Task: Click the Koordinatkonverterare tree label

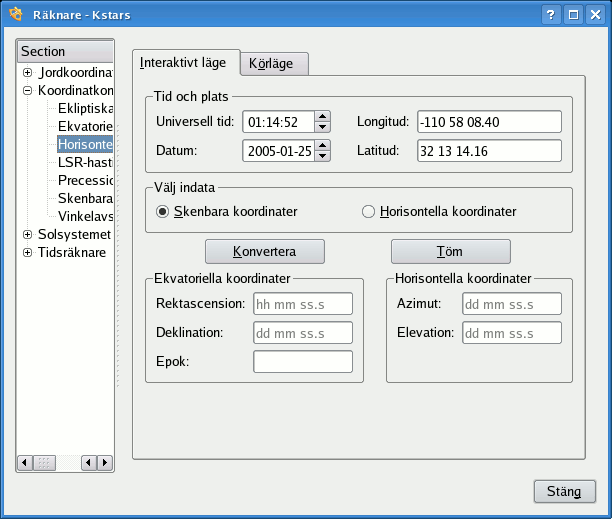Action: pyautogui.click(x=76, y=91)
